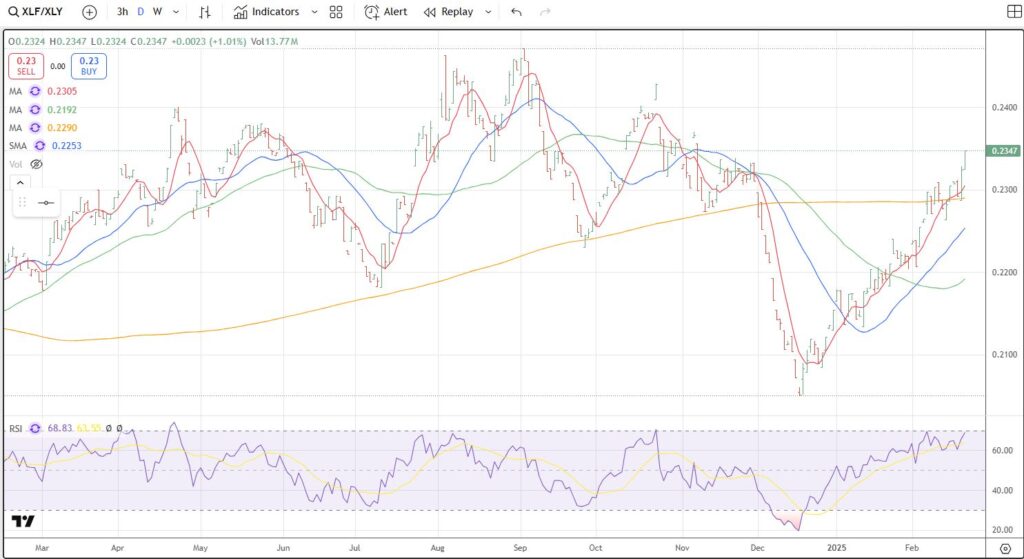Start bar Replay mode
Screen dimensions: 1024x559
(x=448, y=12)
